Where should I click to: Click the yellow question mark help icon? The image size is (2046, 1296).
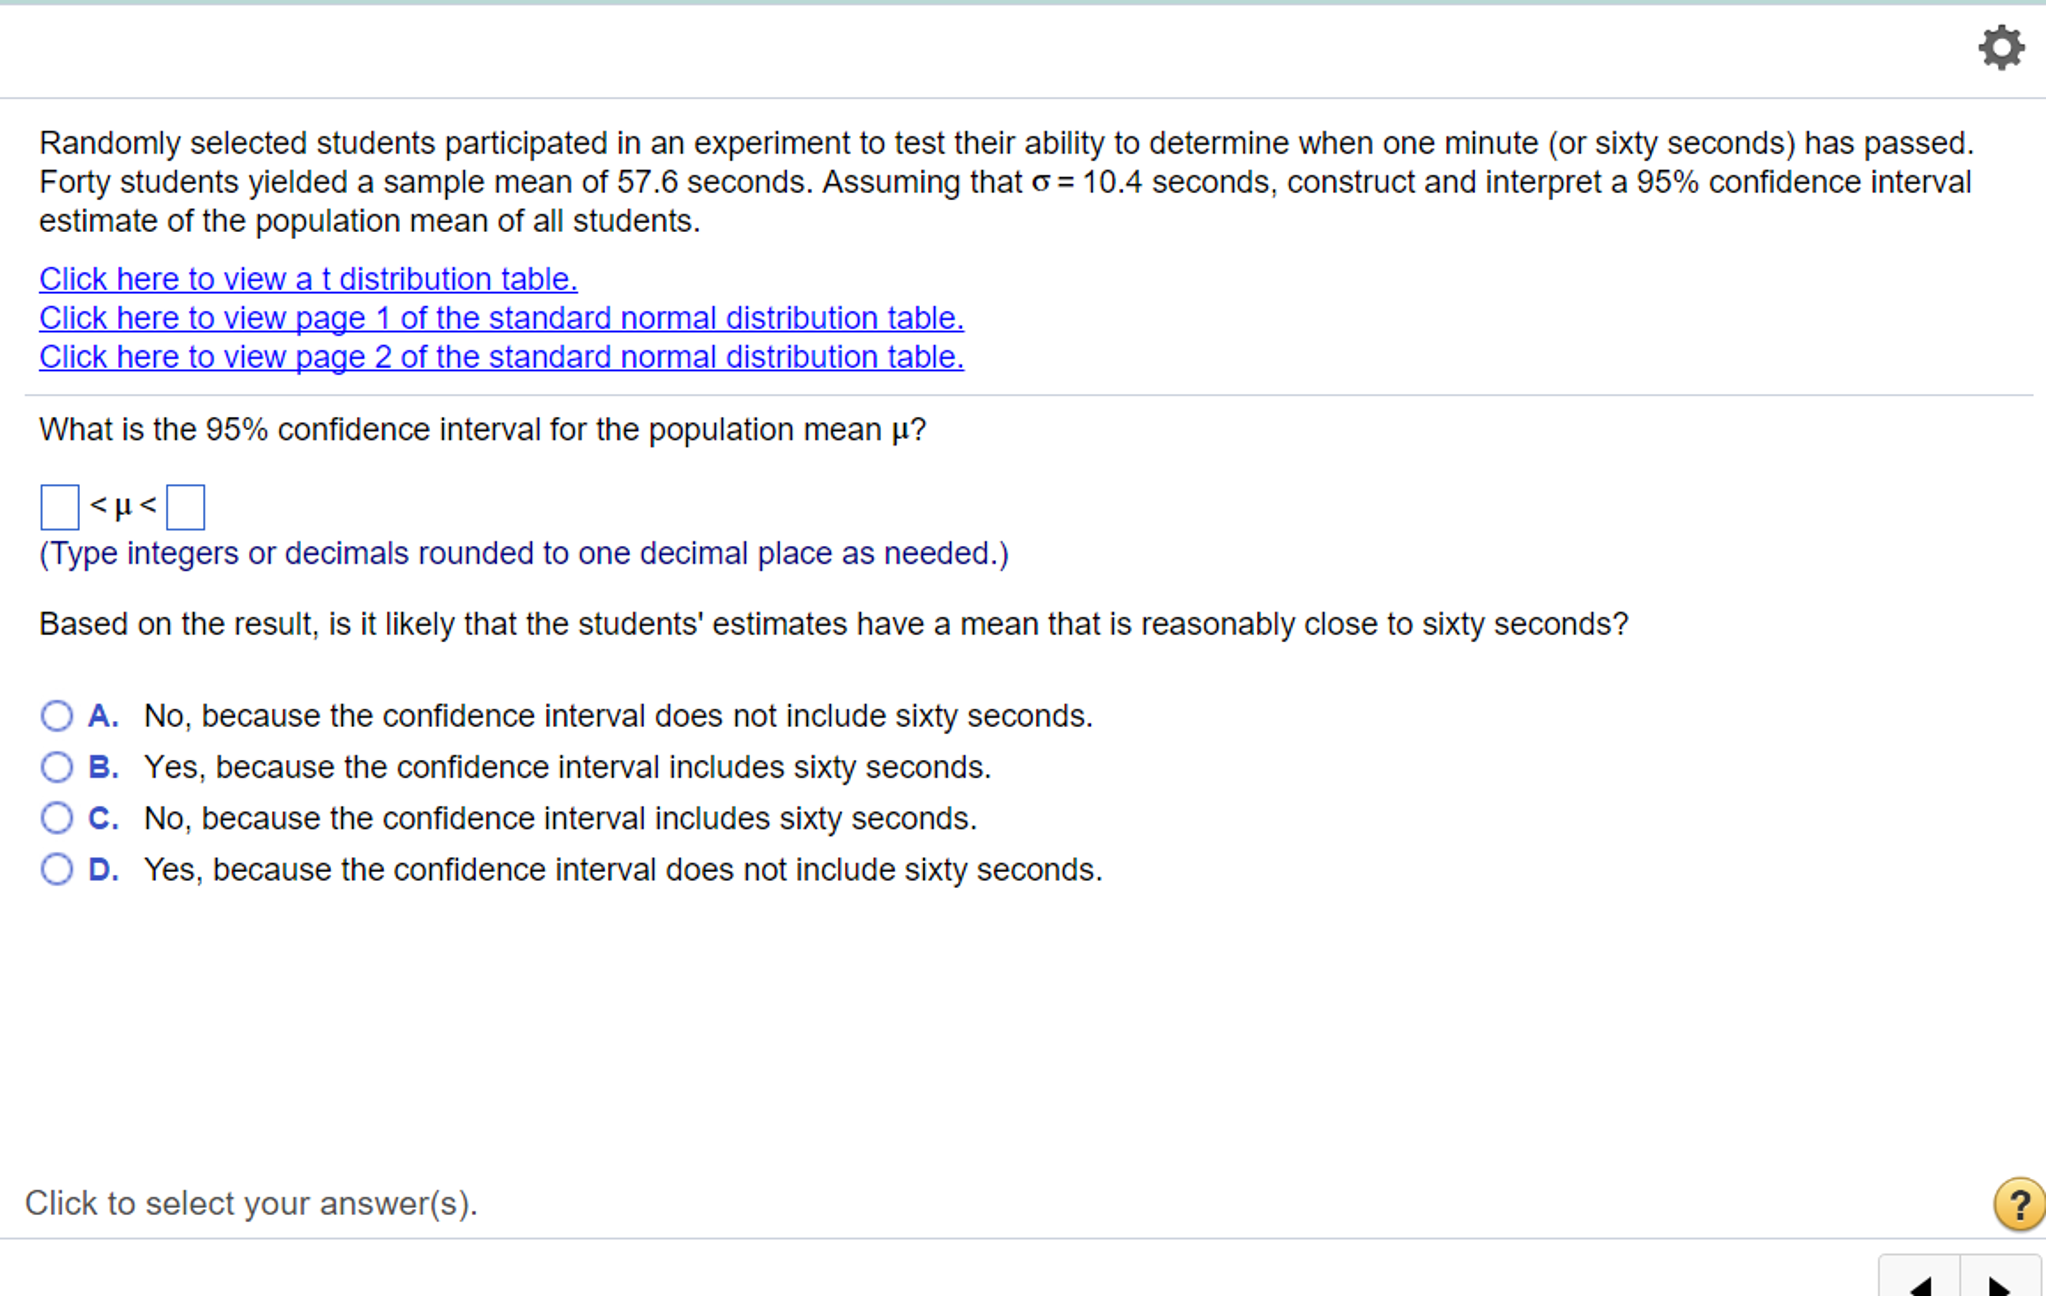pyautogui.click(x=2018, y=1203)
